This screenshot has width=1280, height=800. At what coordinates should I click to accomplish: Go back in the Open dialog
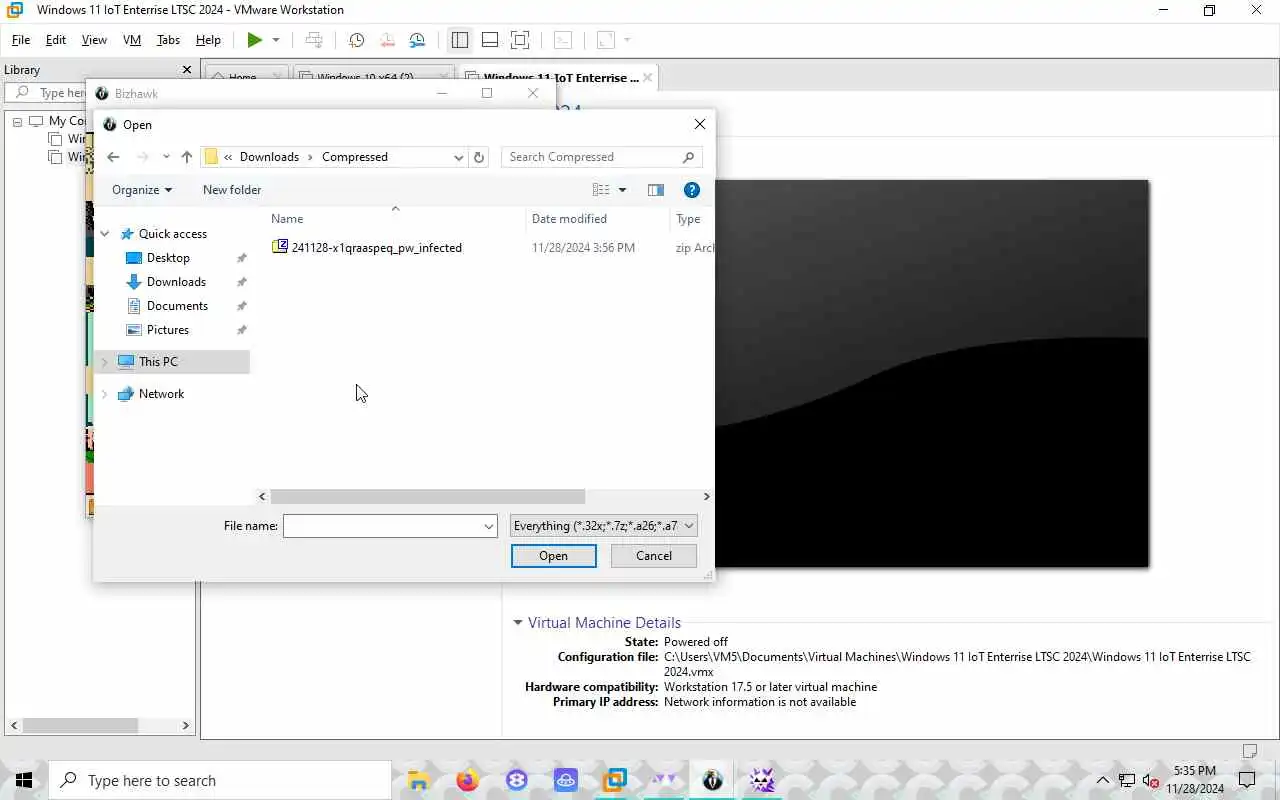pos(113,157)
